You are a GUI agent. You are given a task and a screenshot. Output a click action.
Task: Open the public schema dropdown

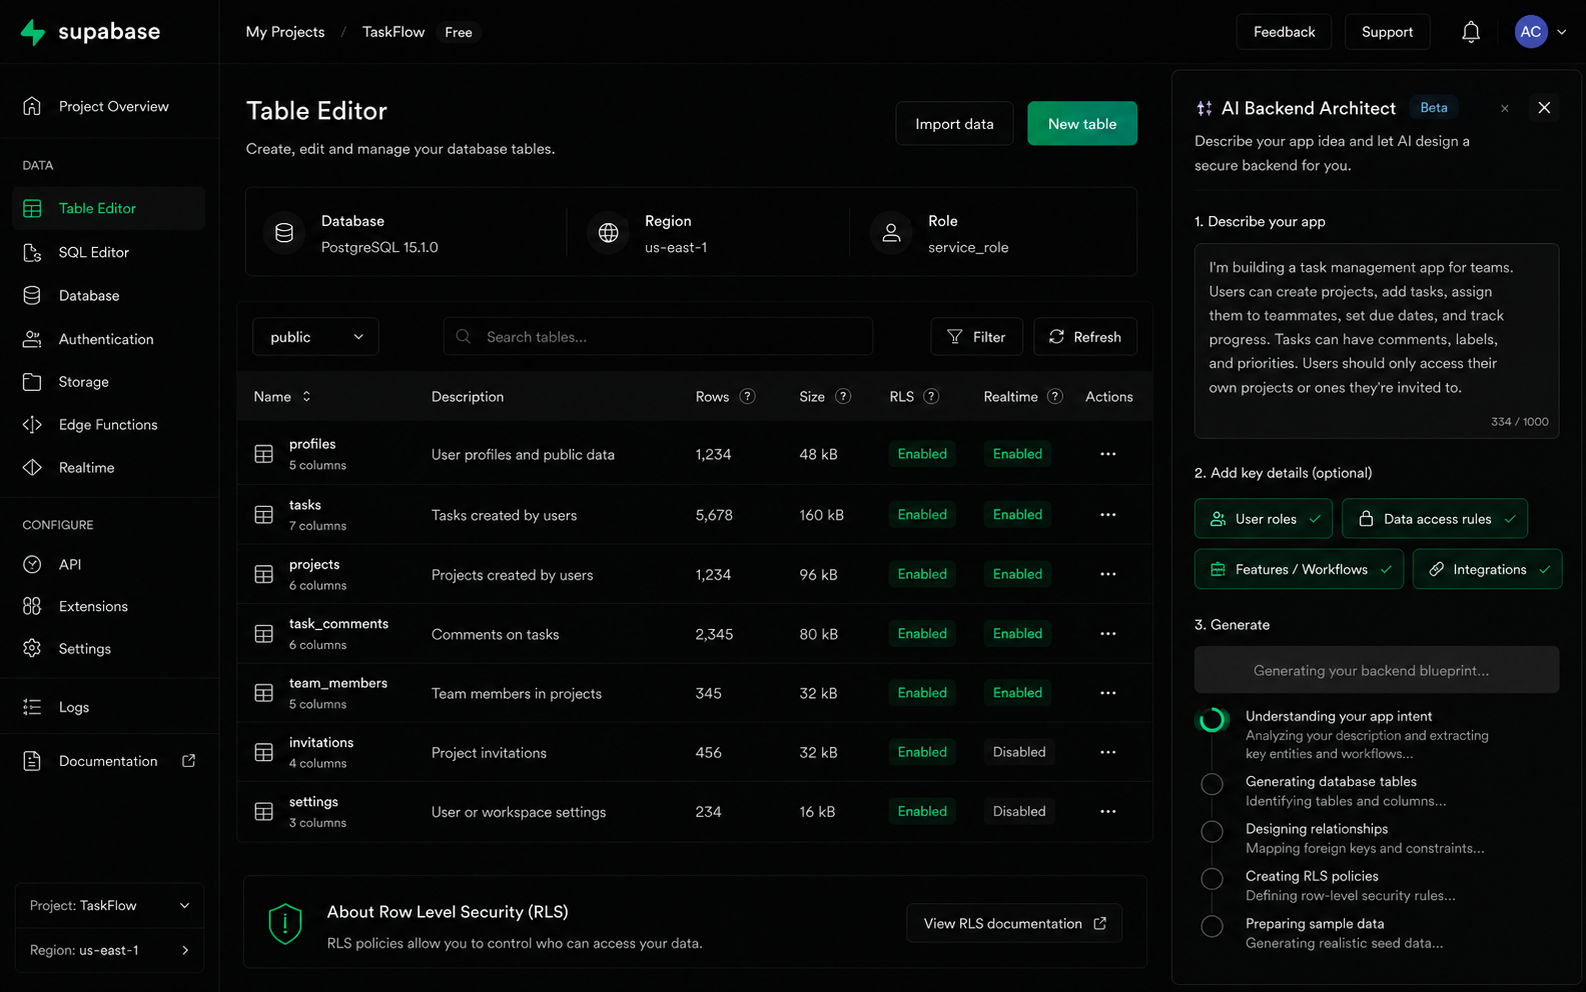pyautogui.click(x=316, y=337)
